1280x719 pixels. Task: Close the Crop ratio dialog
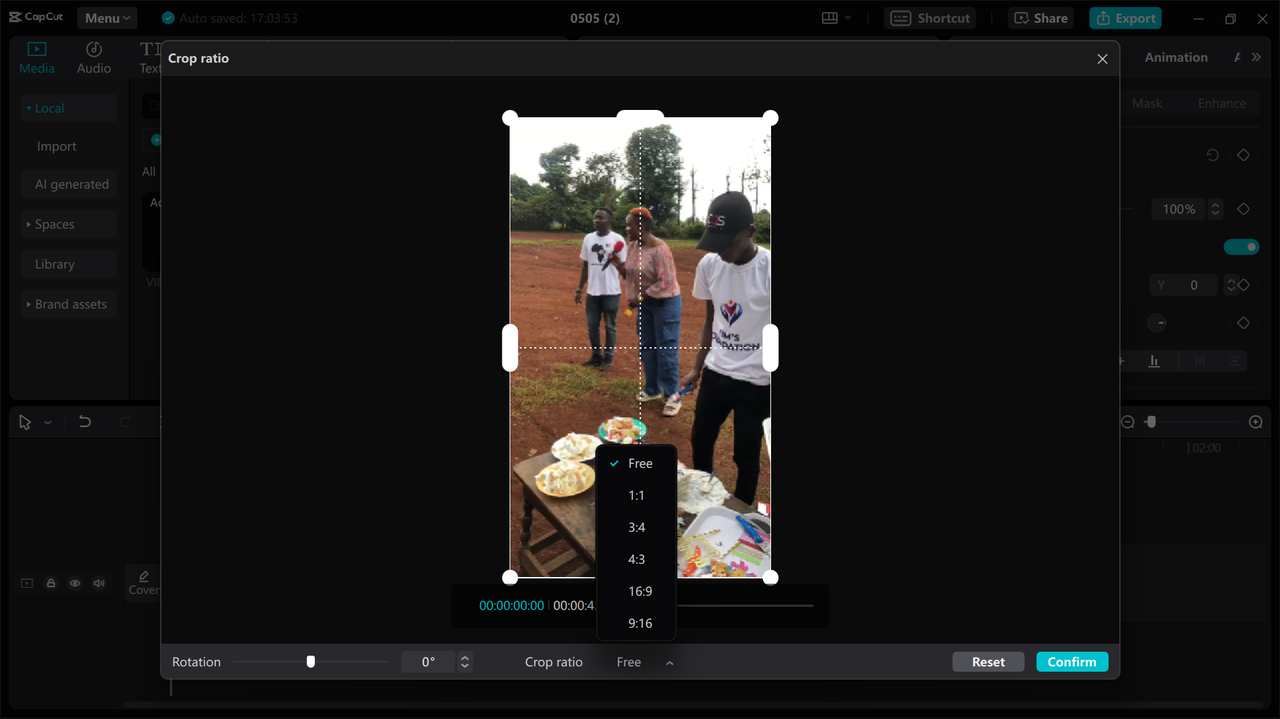[1102, 59]
